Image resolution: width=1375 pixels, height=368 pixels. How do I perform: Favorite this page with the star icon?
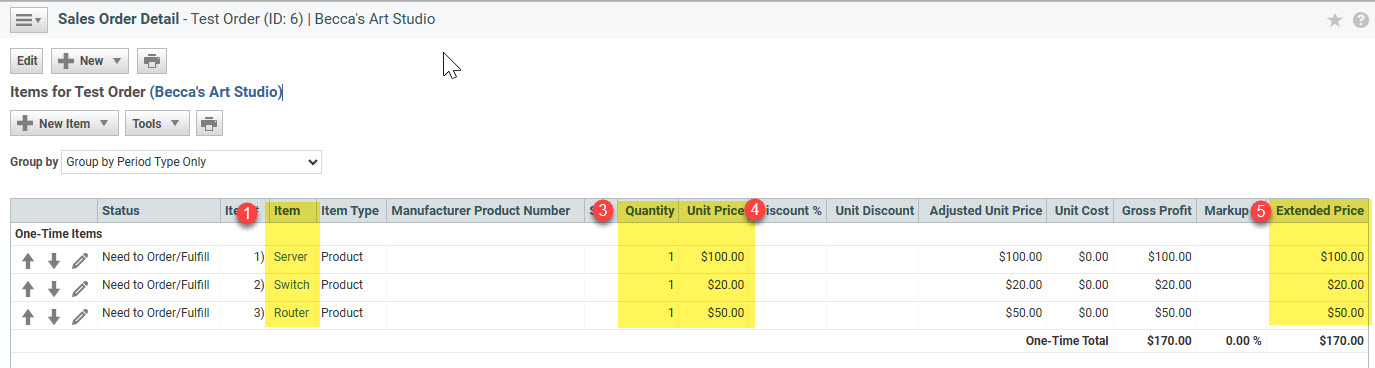tap(1334, 20)
